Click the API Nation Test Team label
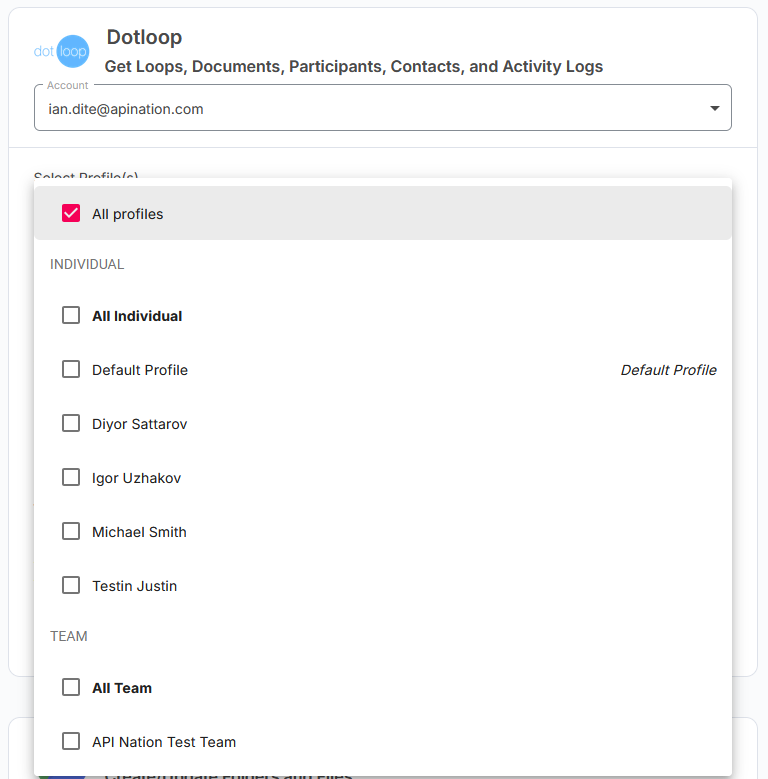768x779 pixels. pos(164,742)
